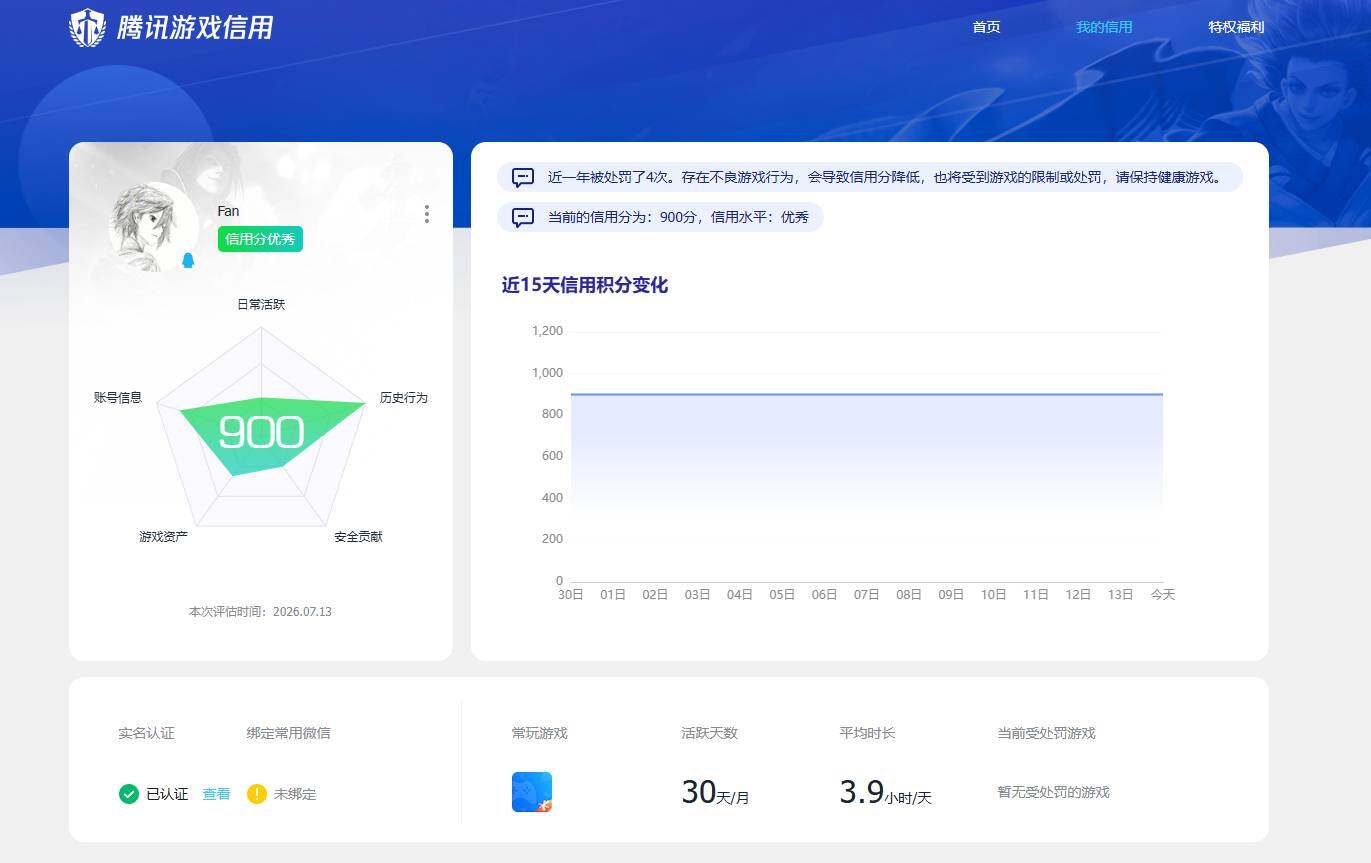Click the 本次评估时间:2026.07.13 text
Screen dimensions: 1371x863
point(260,611)
